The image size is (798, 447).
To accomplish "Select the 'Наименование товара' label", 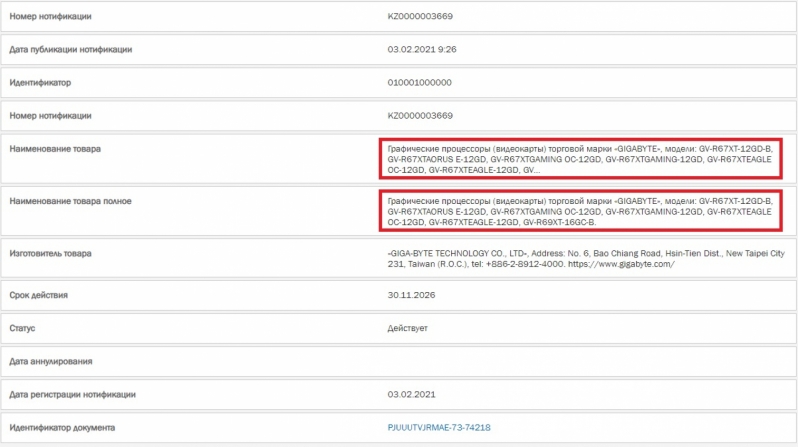I will pos(55,149).
